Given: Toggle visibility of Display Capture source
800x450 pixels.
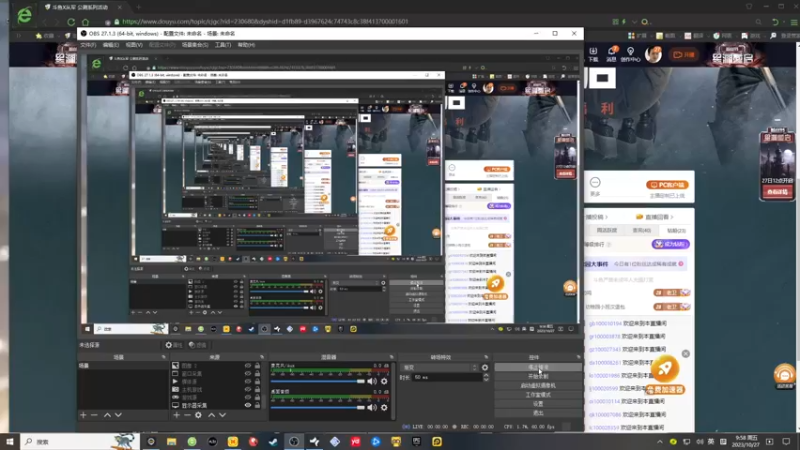Looking at the screenshot, I should [x=247, y=406].
